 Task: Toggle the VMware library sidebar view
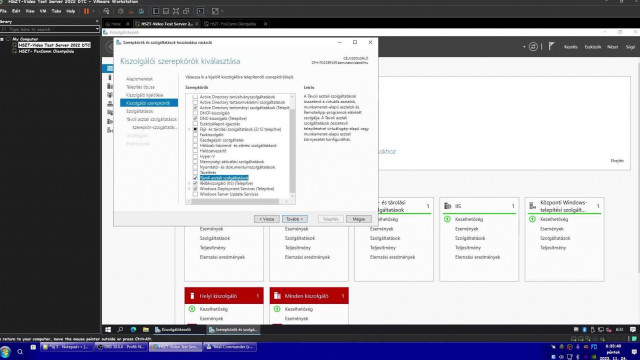coord(156,11)
